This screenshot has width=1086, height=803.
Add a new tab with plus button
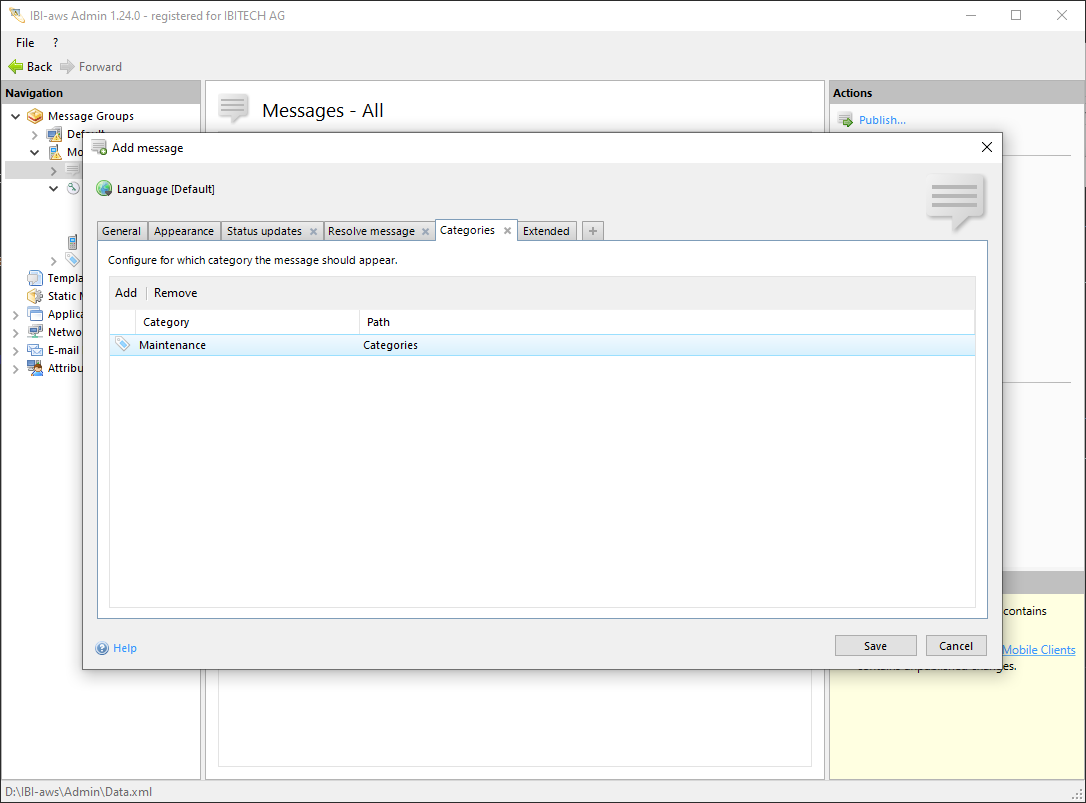[592, 231]
